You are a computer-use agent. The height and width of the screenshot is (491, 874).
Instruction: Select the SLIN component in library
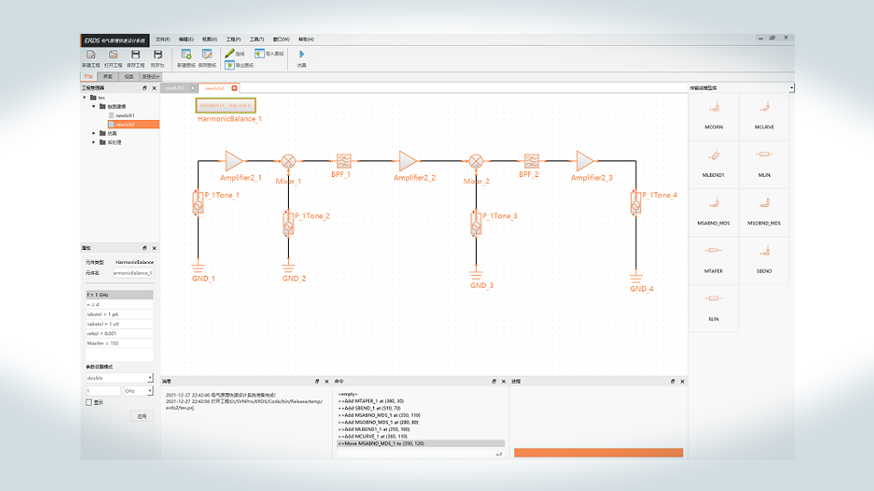point(713,300)
